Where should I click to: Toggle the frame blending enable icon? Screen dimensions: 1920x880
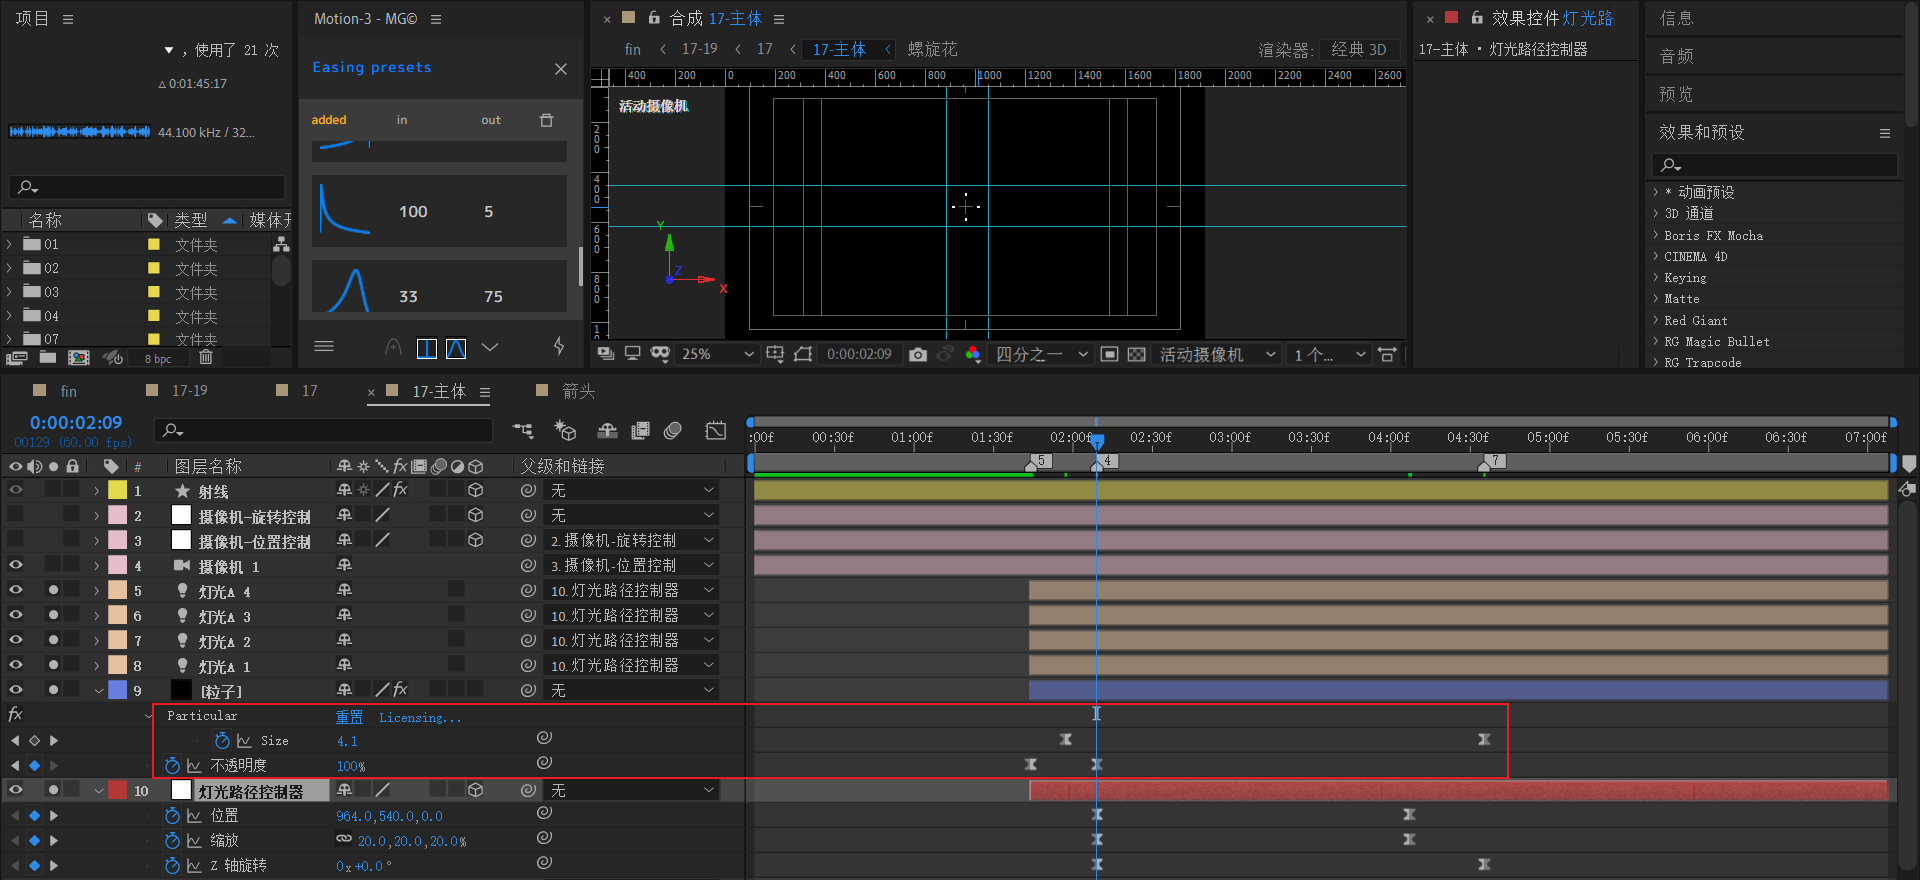click(x=641, y=430)
